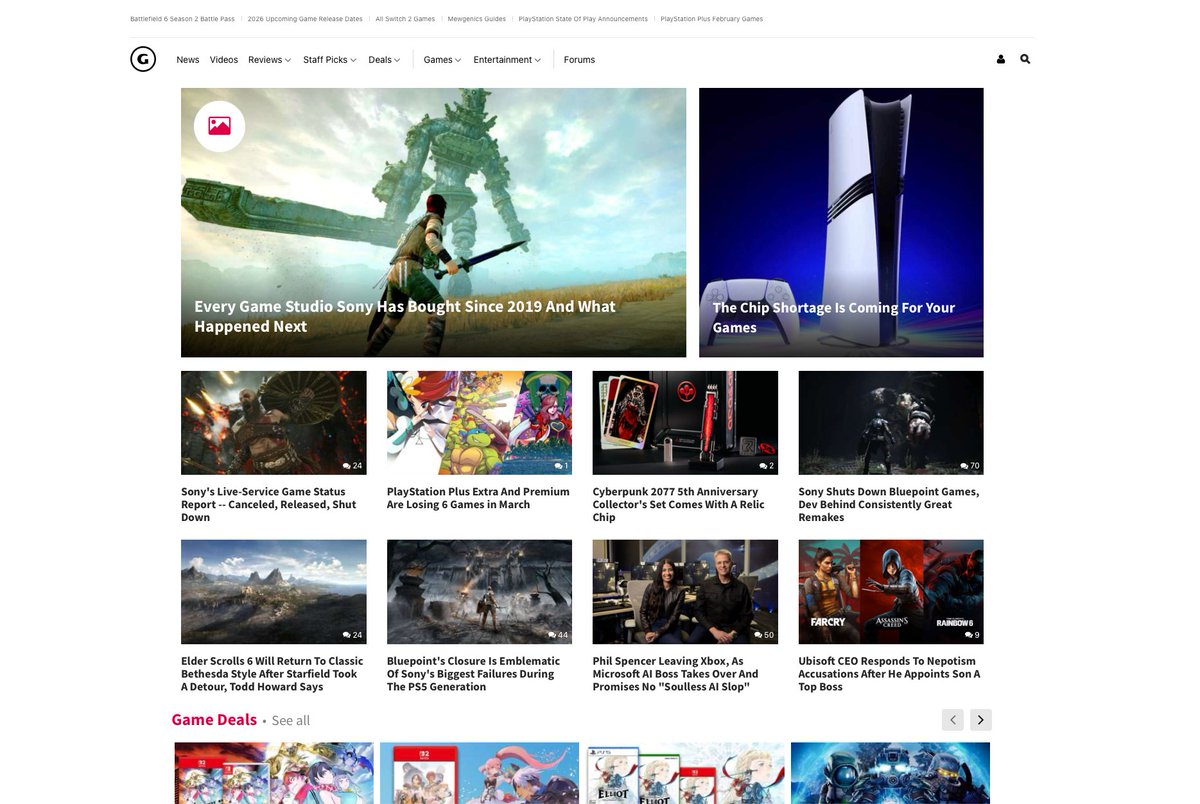This screenshot has height=804, width=1200.
Task: Open the Videos section
Action: (224, 60)
